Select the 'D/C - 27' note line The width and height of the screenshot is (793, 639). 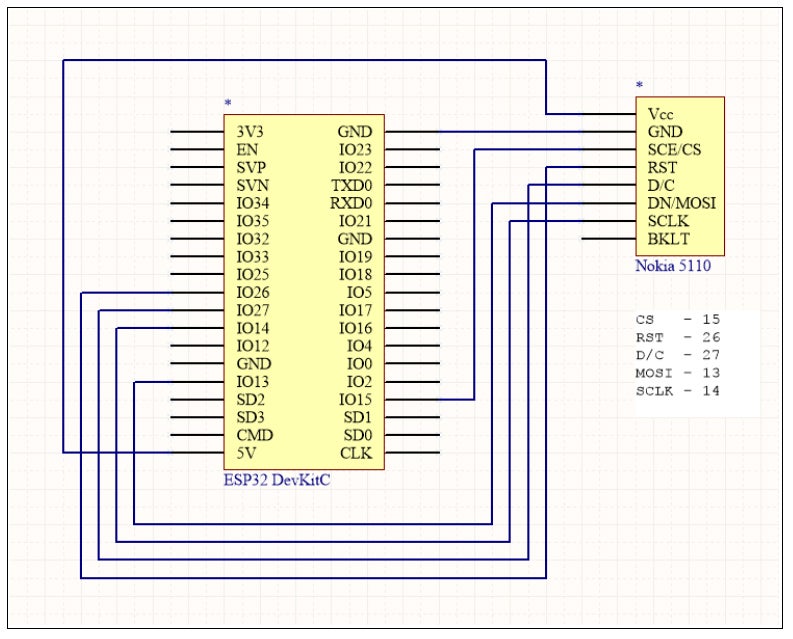678,355
